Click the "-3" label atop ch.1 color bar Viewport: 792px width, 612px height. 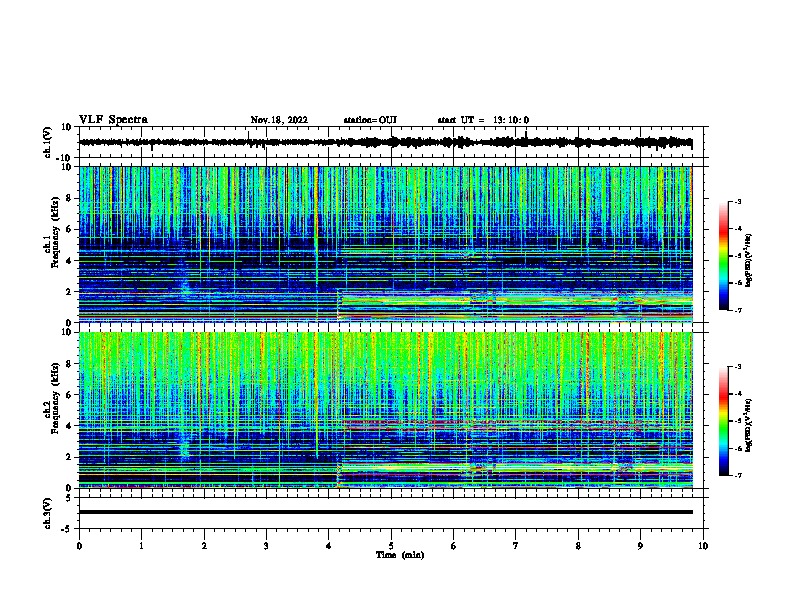(x=738, y=201)
